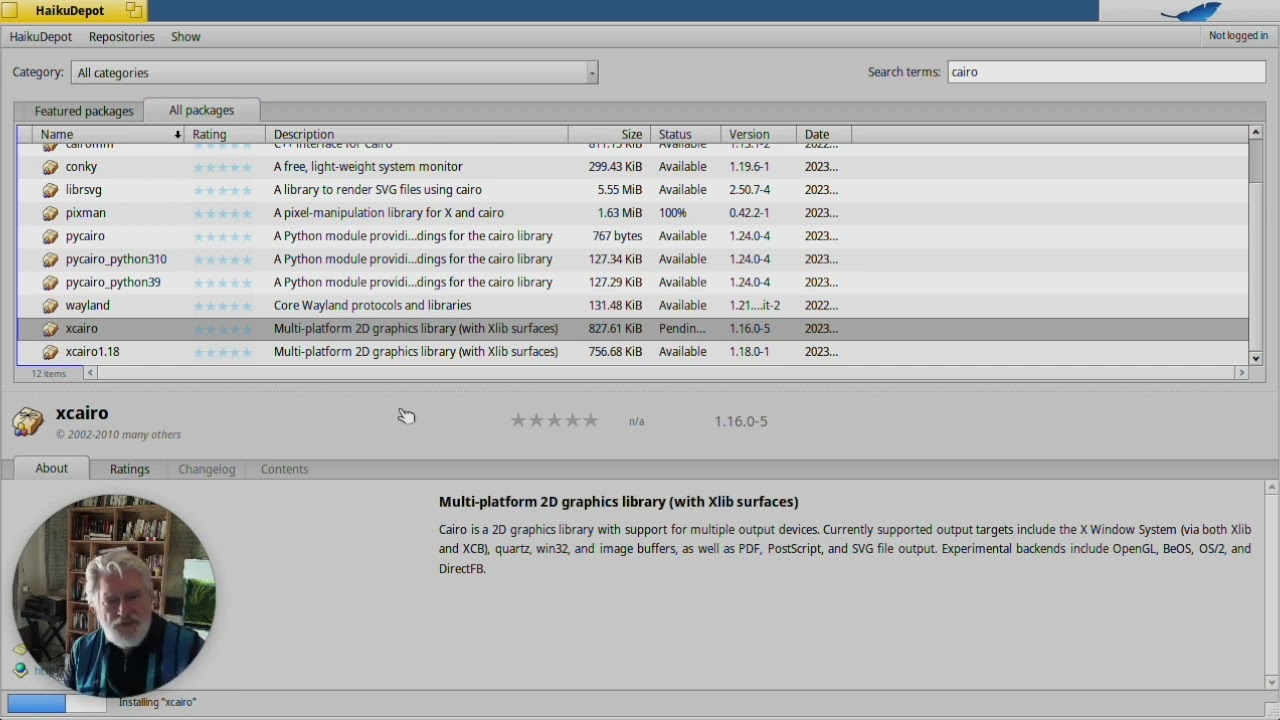Sort packages by Version column header
The height and width of the screenshot is (720, 1280).
click(x=758, y=134)
